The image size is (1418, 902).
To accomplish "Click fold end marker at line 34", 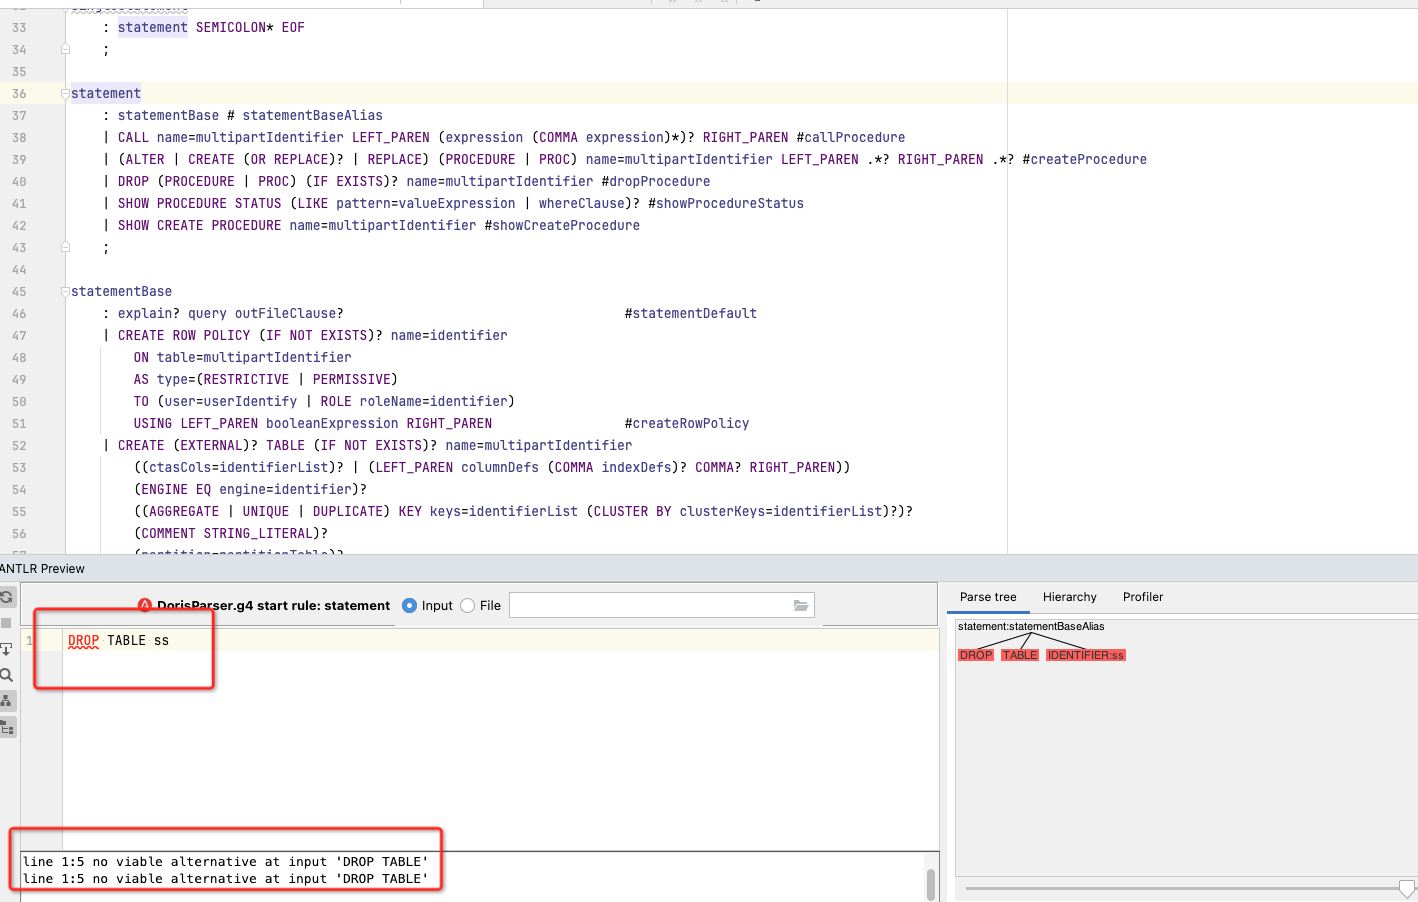I will click(x=65, y=49).
